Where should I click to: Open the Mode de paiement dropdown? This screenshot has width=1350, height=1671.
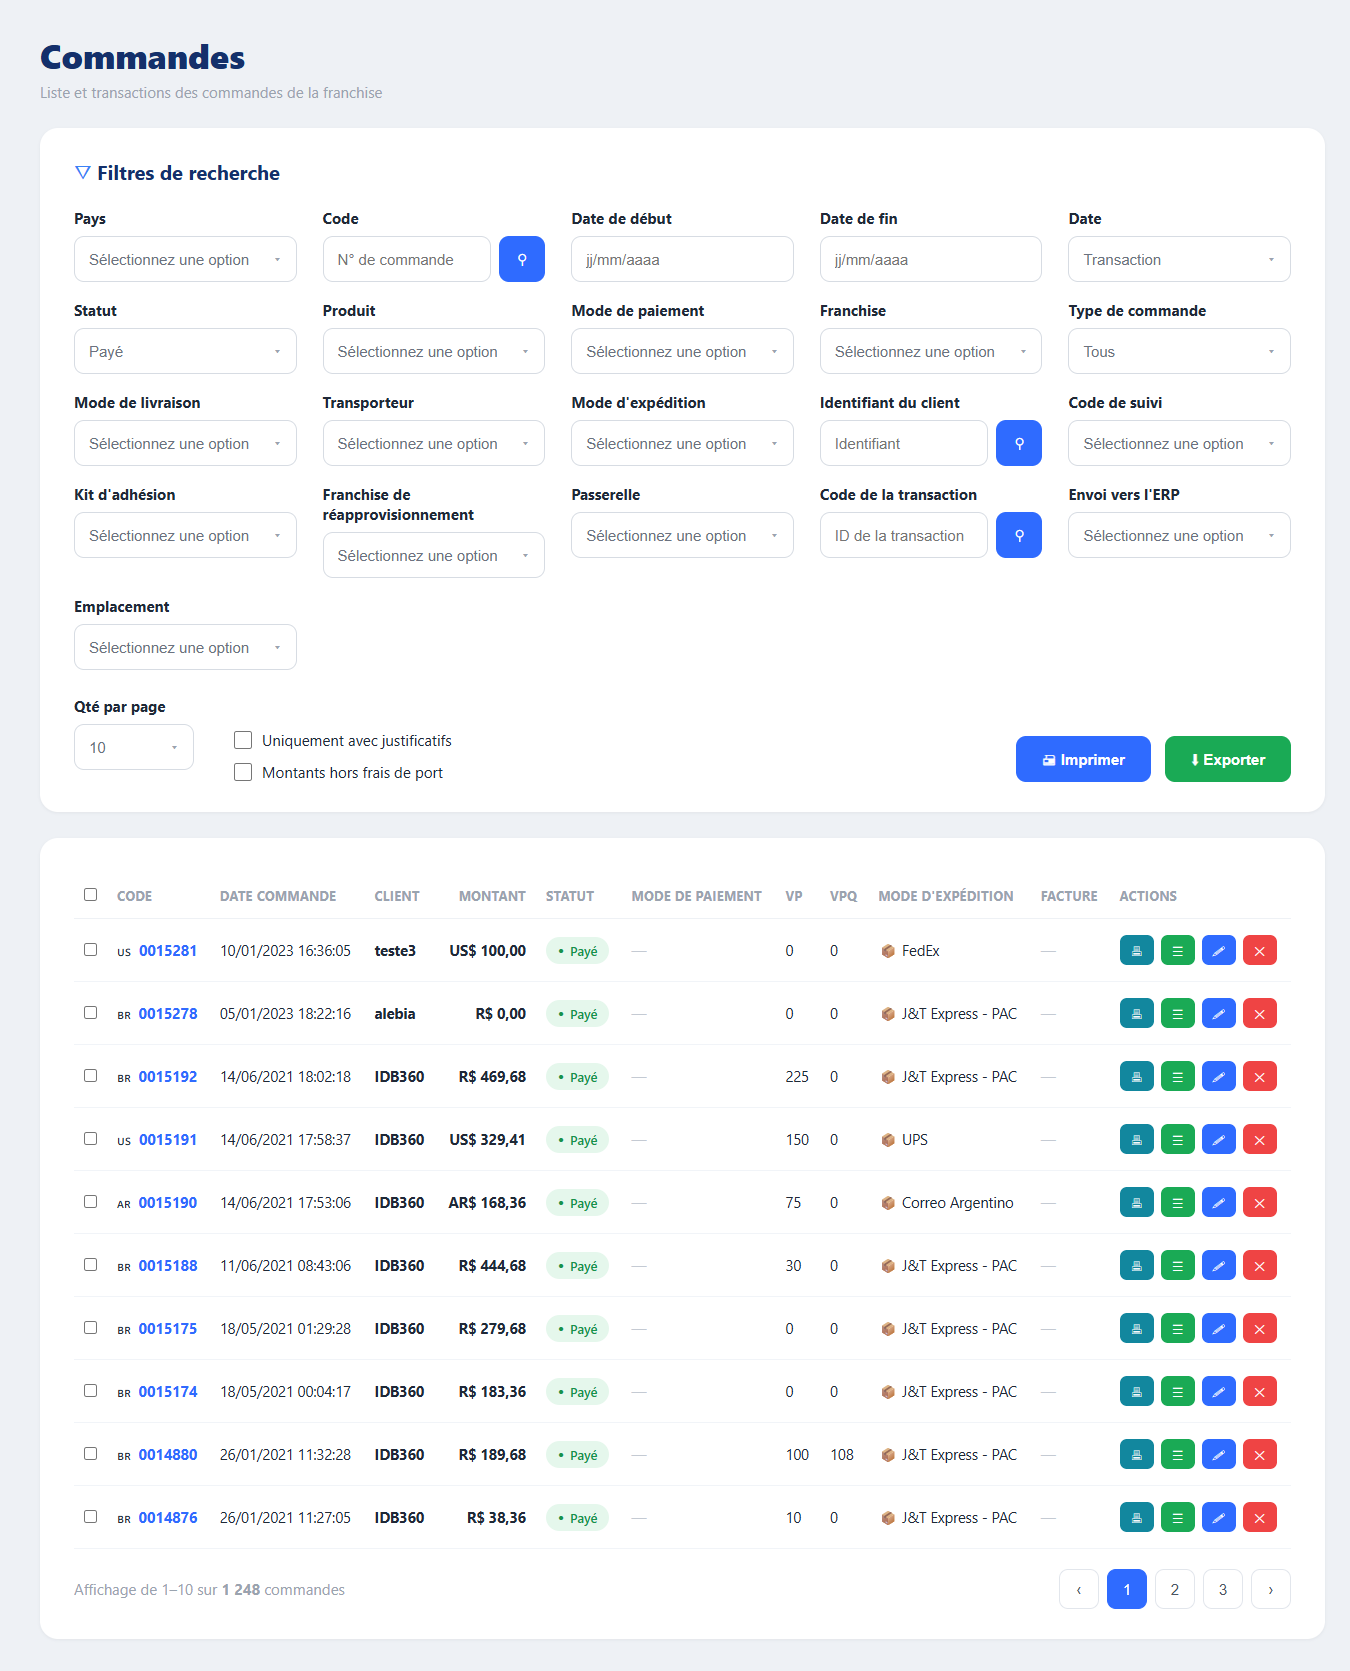pyautogui.click(x=682, y=351)
